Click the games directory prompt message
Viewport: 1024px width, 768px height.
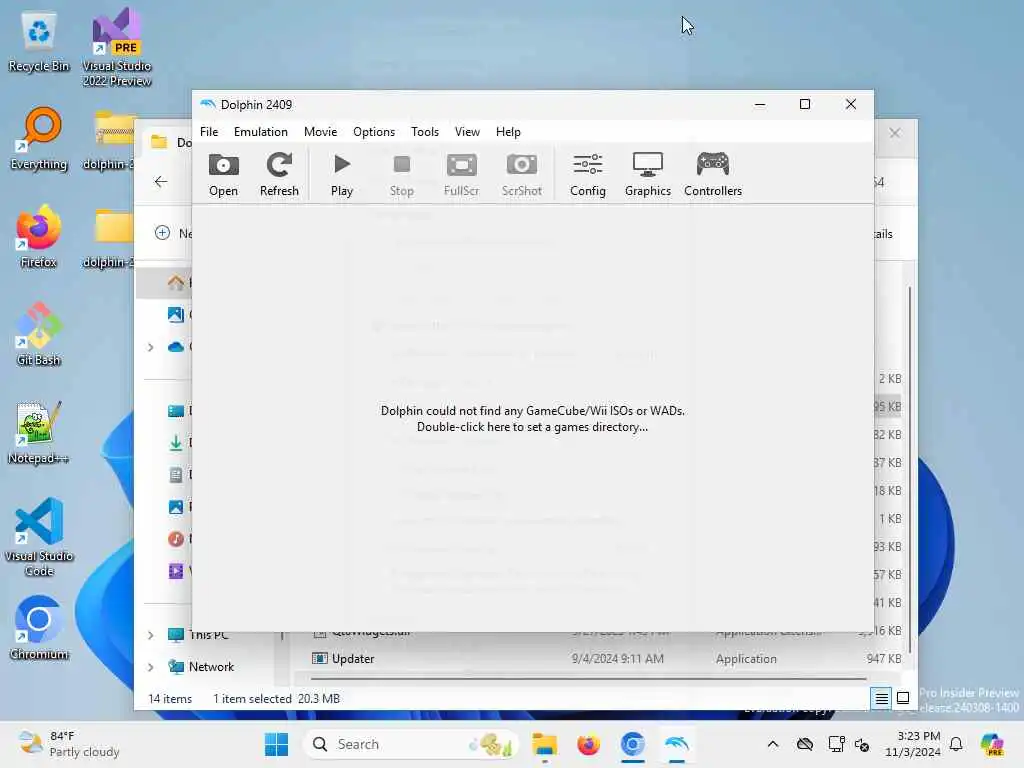[532, 419]
